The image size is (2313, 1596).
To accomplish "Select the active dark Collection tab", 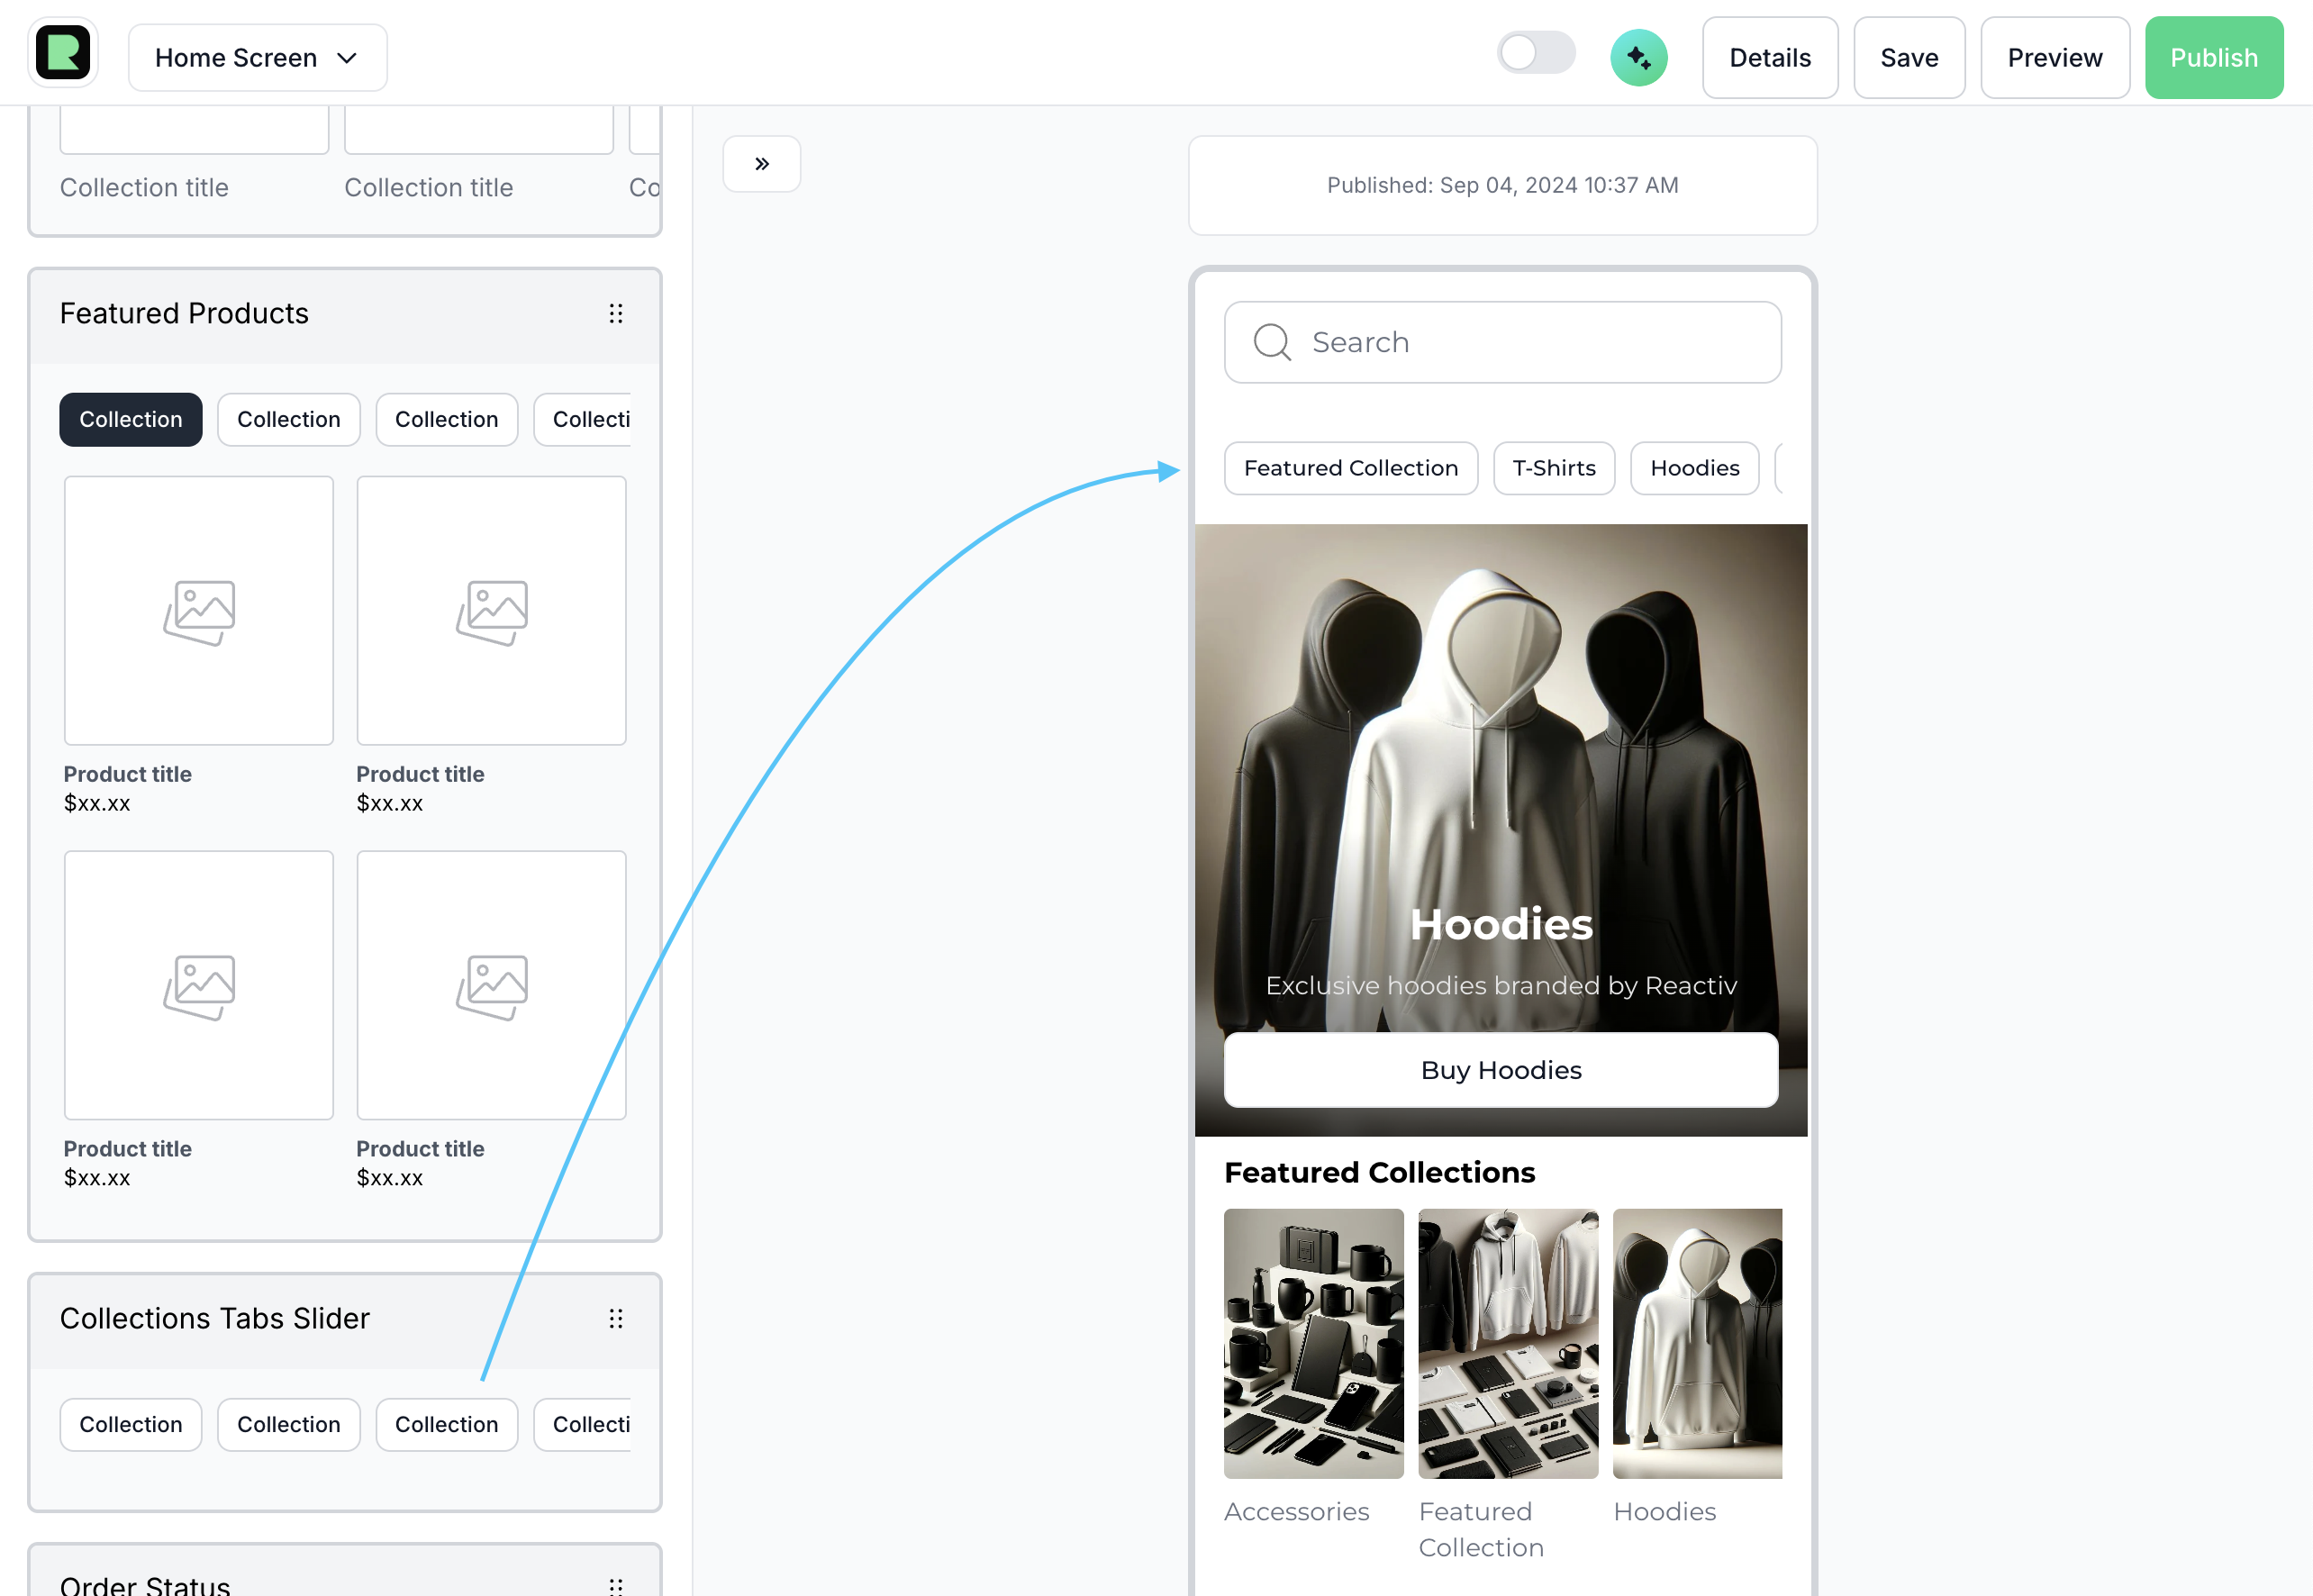I will pos(131,420).
